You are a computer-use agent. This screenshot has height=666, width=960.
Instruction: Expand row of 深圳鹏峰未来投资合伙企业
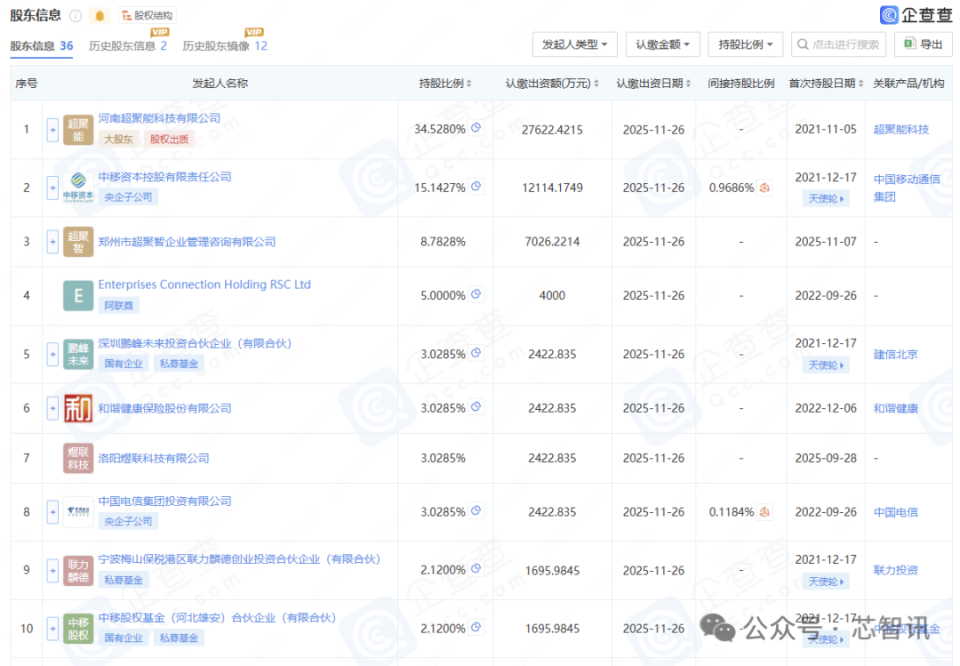coord(53,354)
